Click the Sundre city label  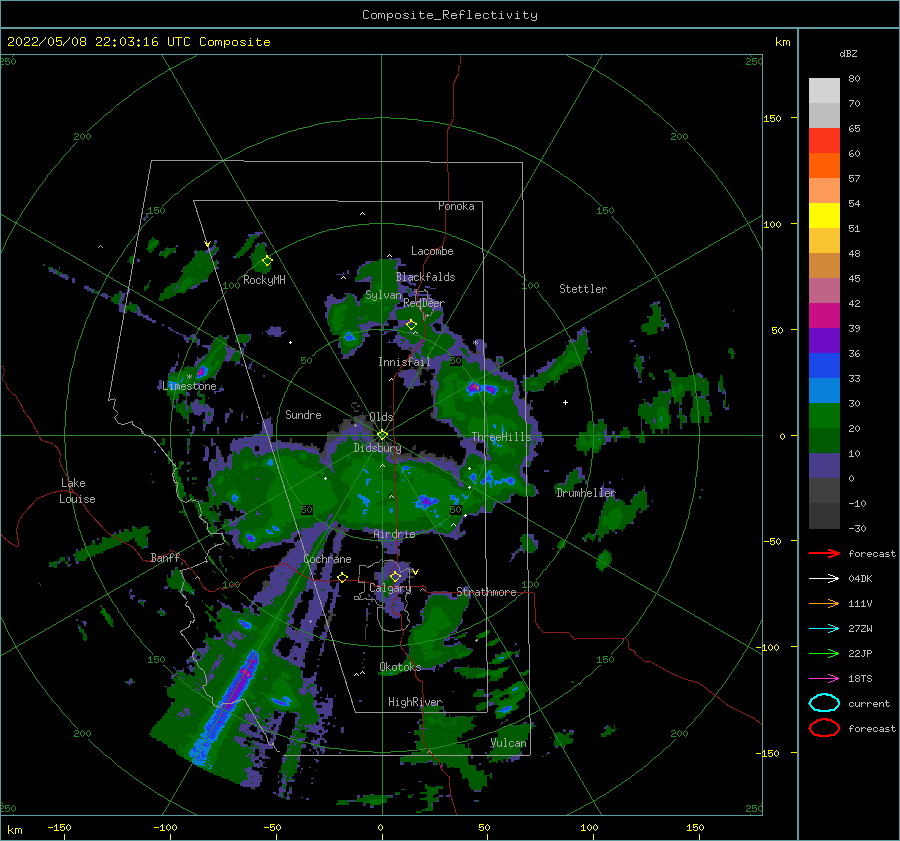pyautogui.click(x=303, y=414)
